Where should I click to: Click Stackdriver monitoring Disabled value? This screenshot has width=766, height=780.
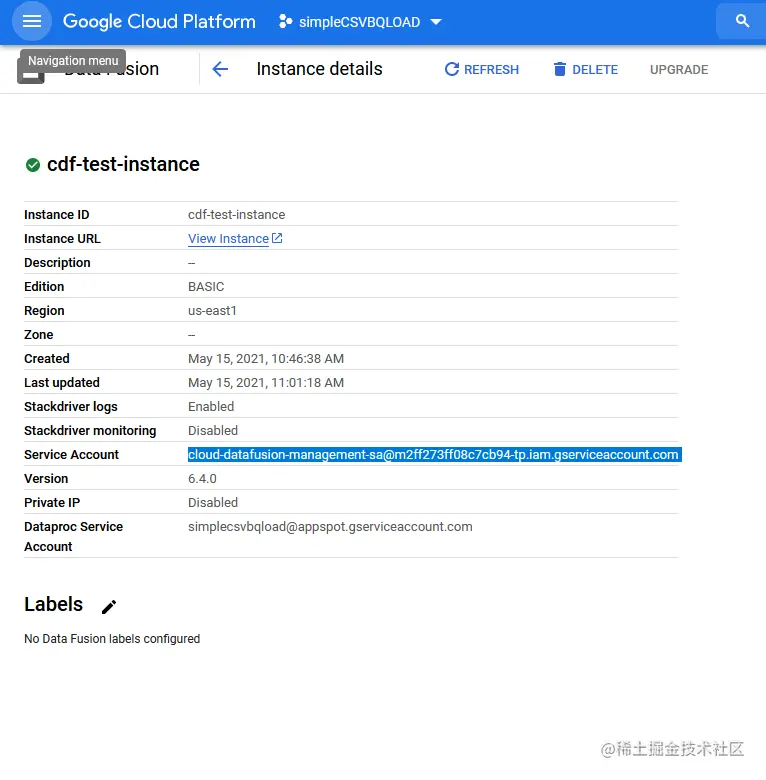[213, 431]
